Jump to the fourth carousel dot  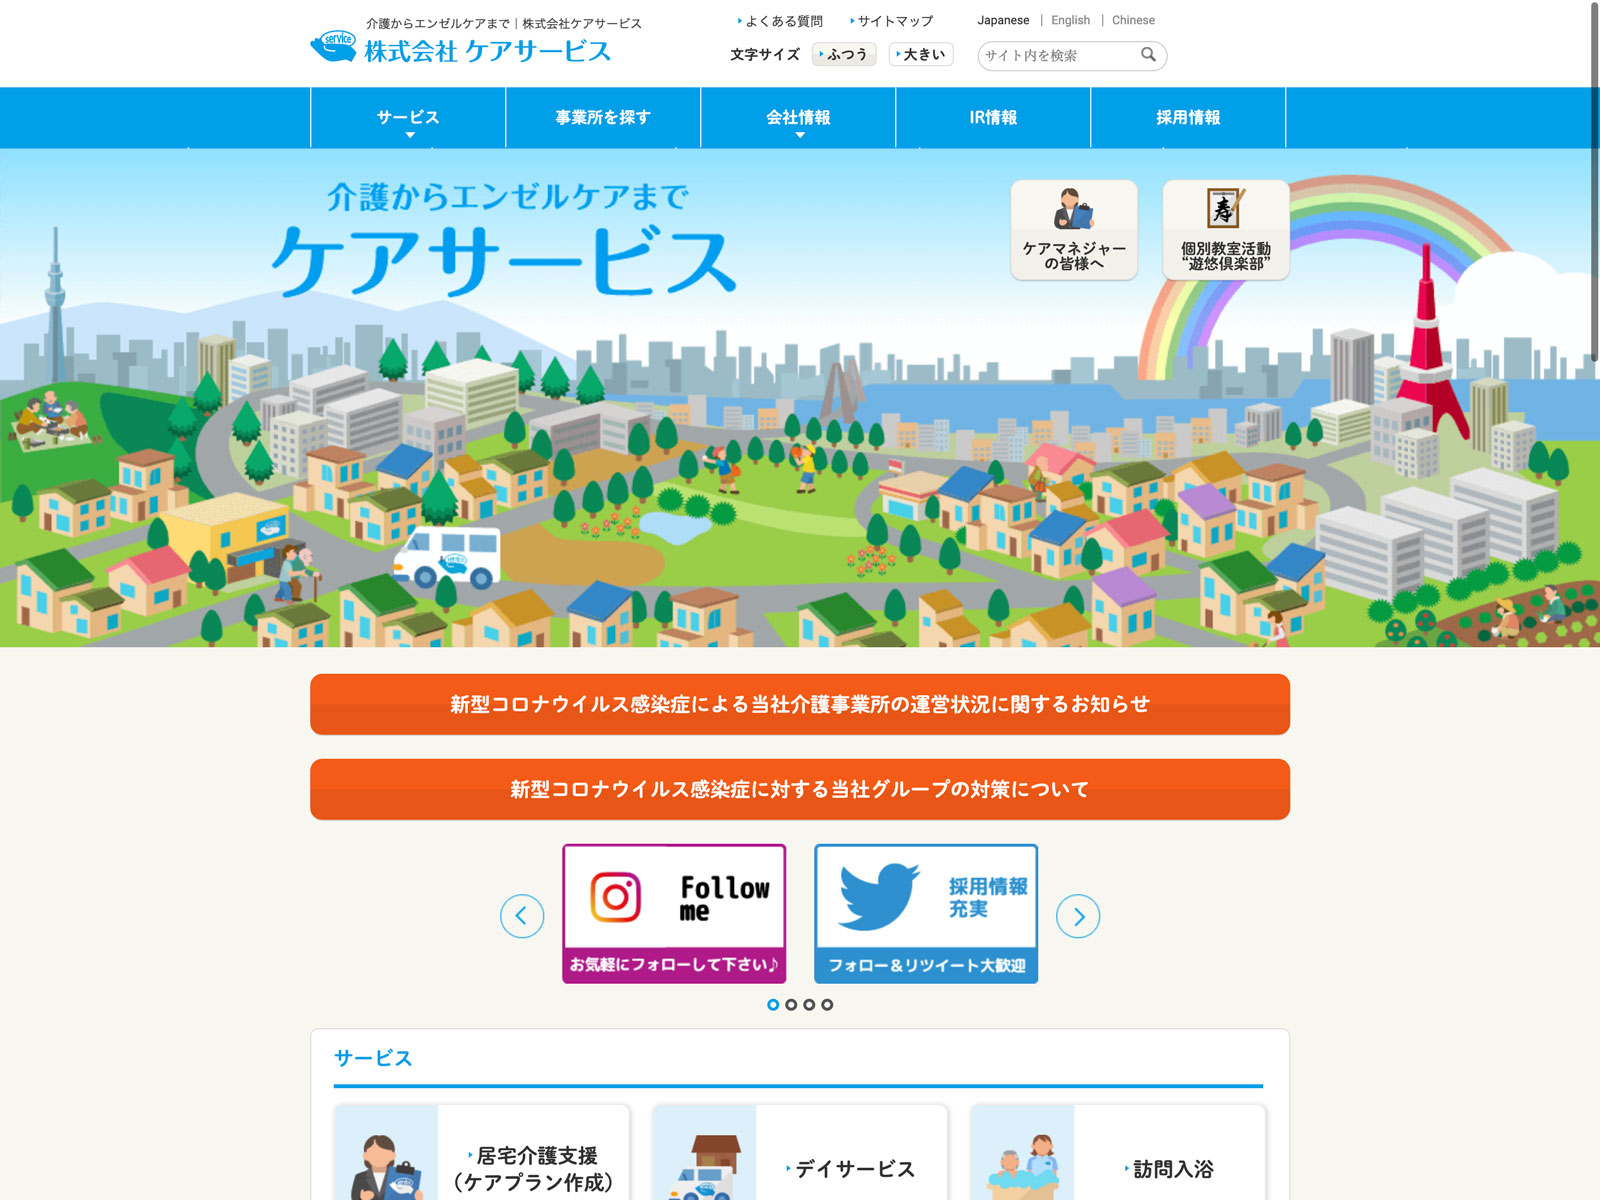coord(827,1005)
